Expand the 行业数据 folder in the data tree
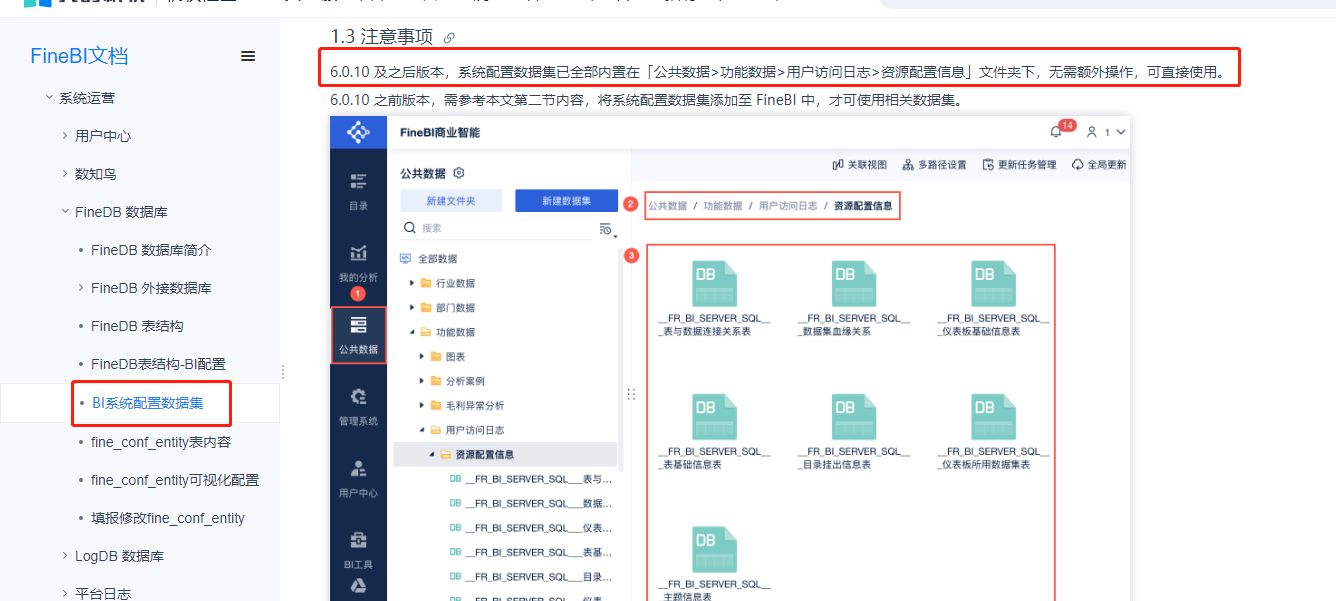 coord(412,283)
